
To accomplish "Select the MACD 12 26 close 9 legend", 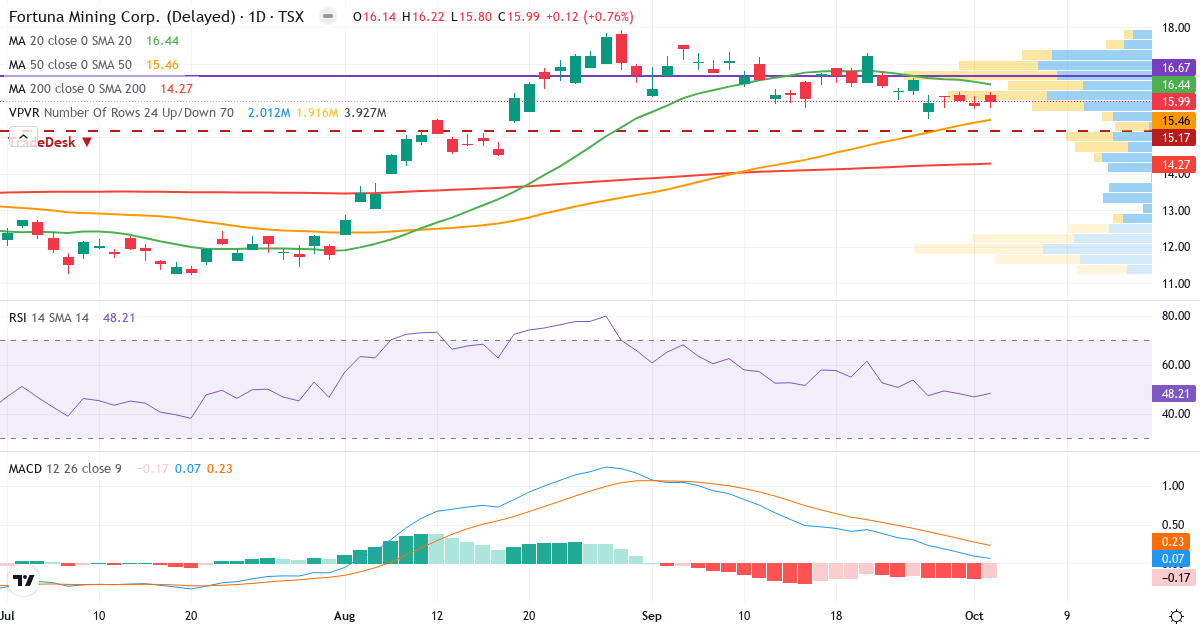I will tap(65, 468).
